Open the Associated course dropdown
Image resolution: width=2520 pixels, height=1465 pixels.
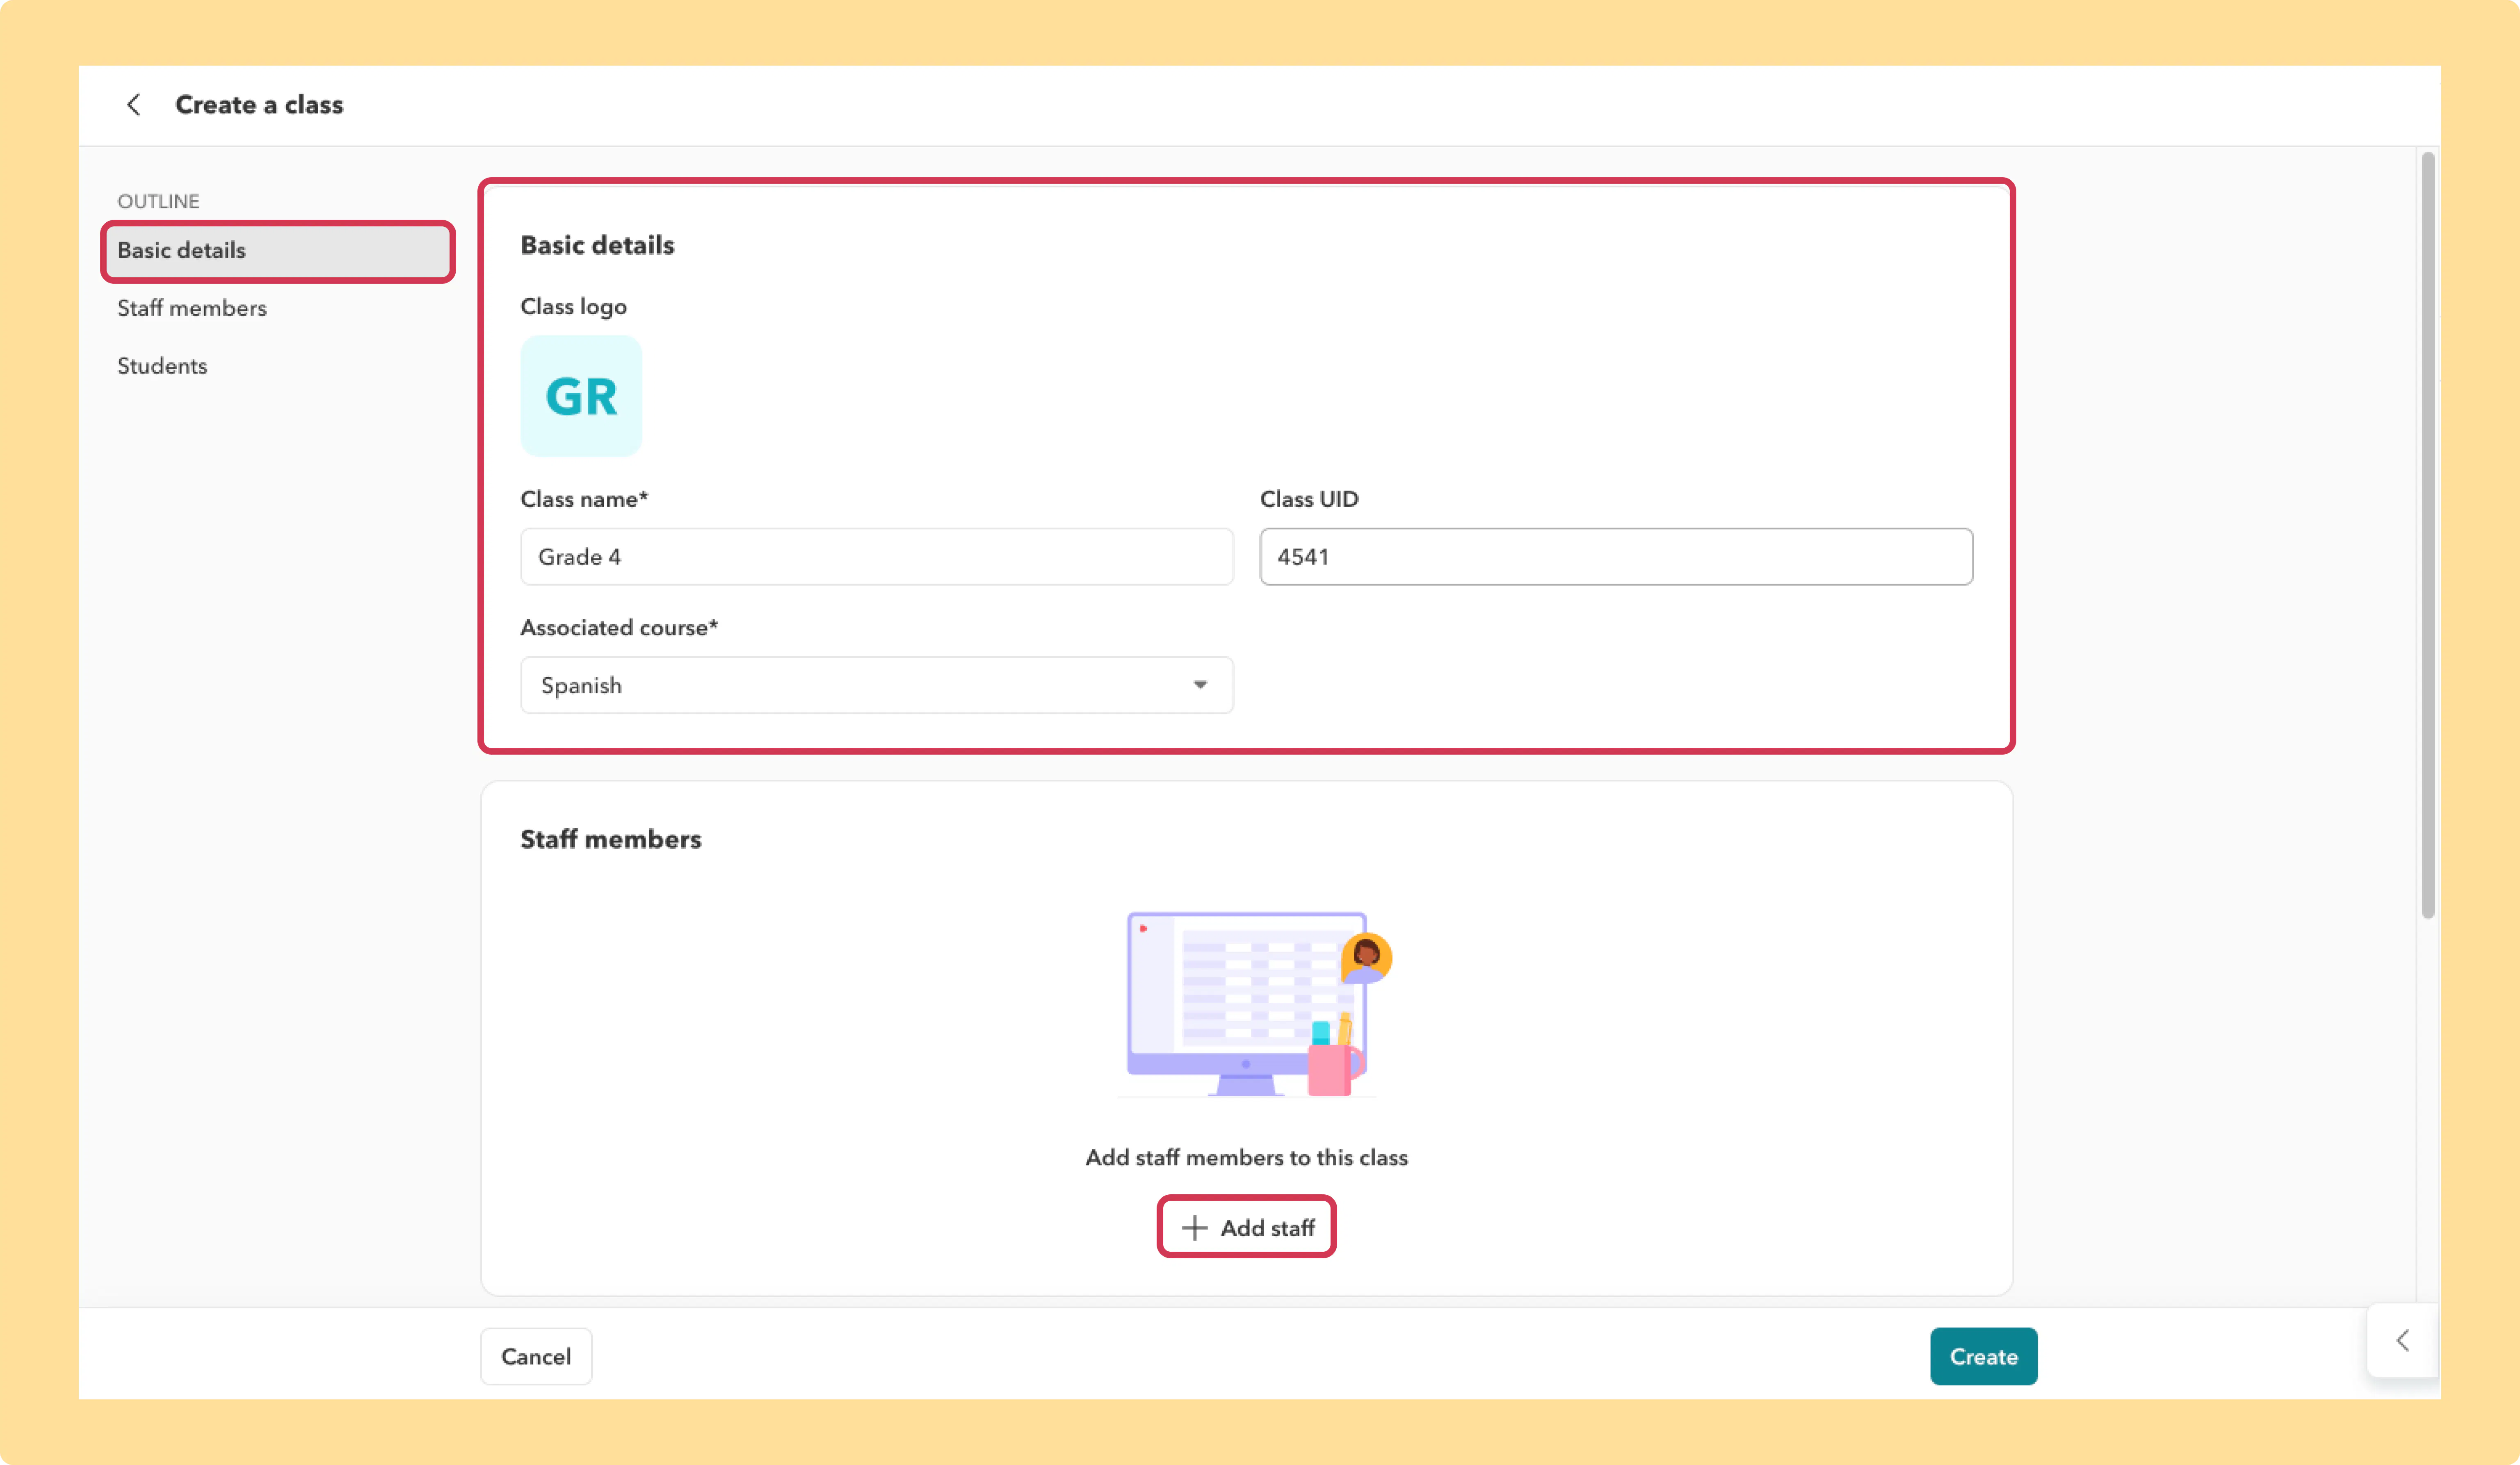877,685
